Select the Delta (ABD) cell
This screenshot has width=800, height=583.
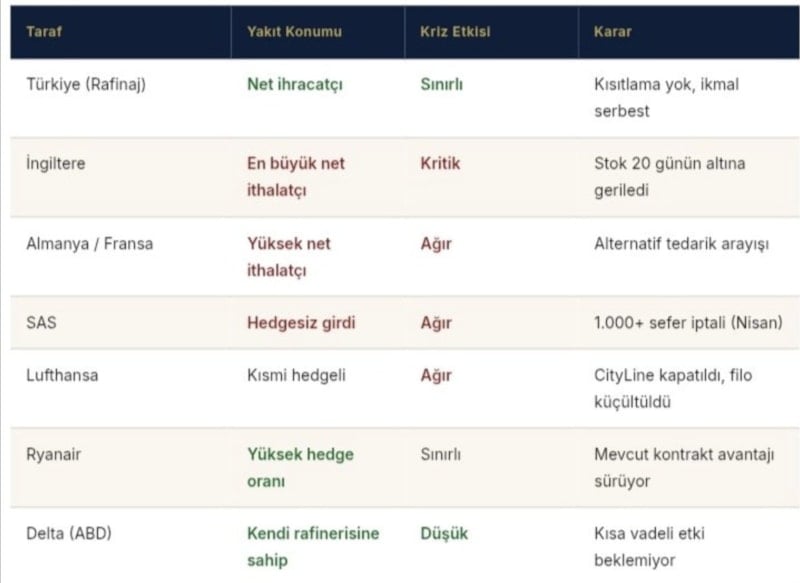pyautogui.click(x=69, y=534)
